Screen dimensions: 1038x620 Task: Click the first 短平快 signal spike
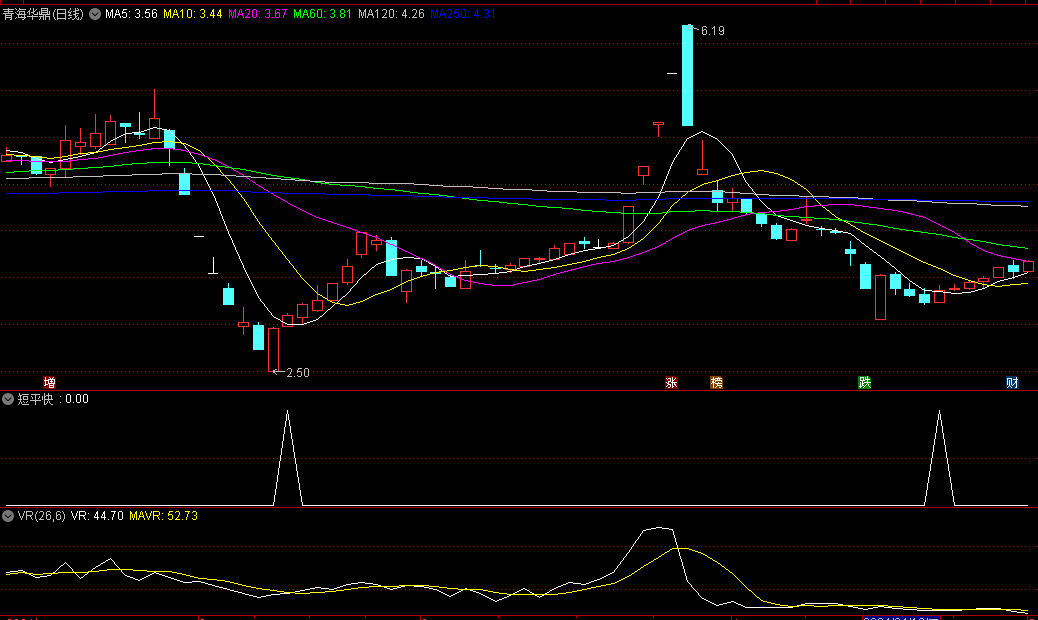(288, 413)
